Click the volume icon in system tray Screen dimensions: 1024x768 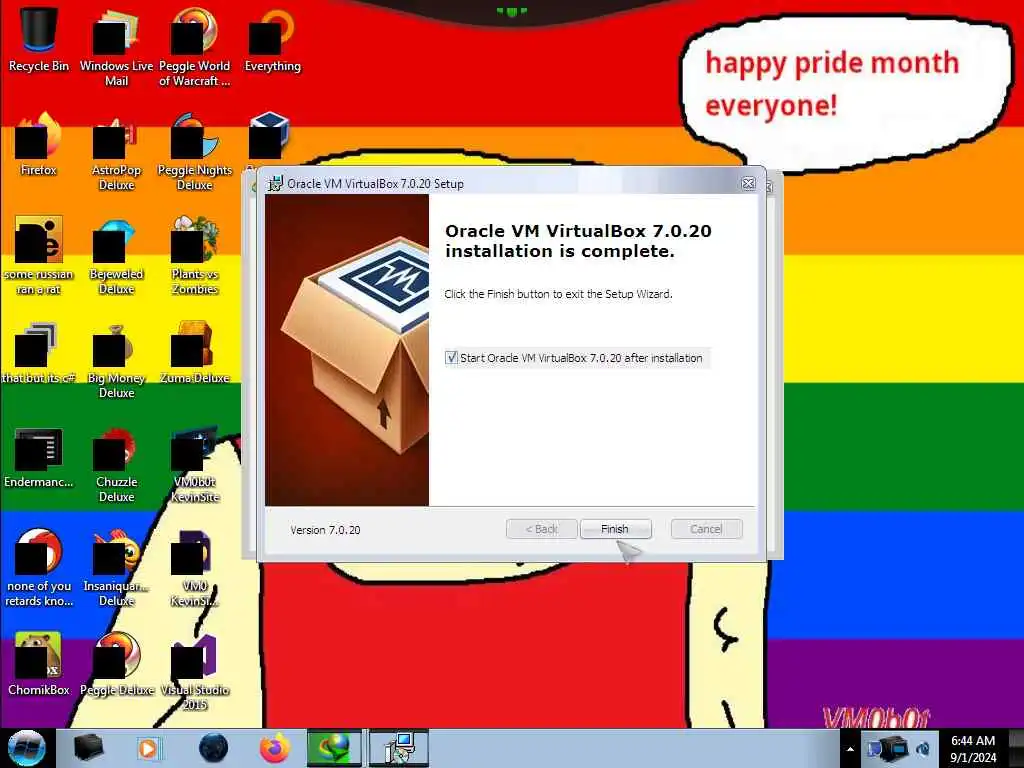tap(923, 749)
